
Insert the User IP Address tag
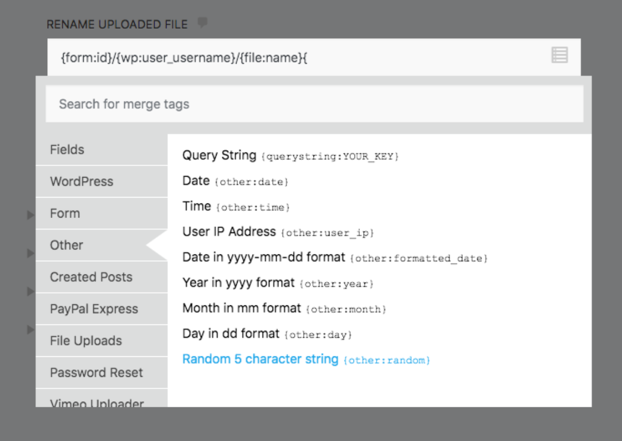277,232
